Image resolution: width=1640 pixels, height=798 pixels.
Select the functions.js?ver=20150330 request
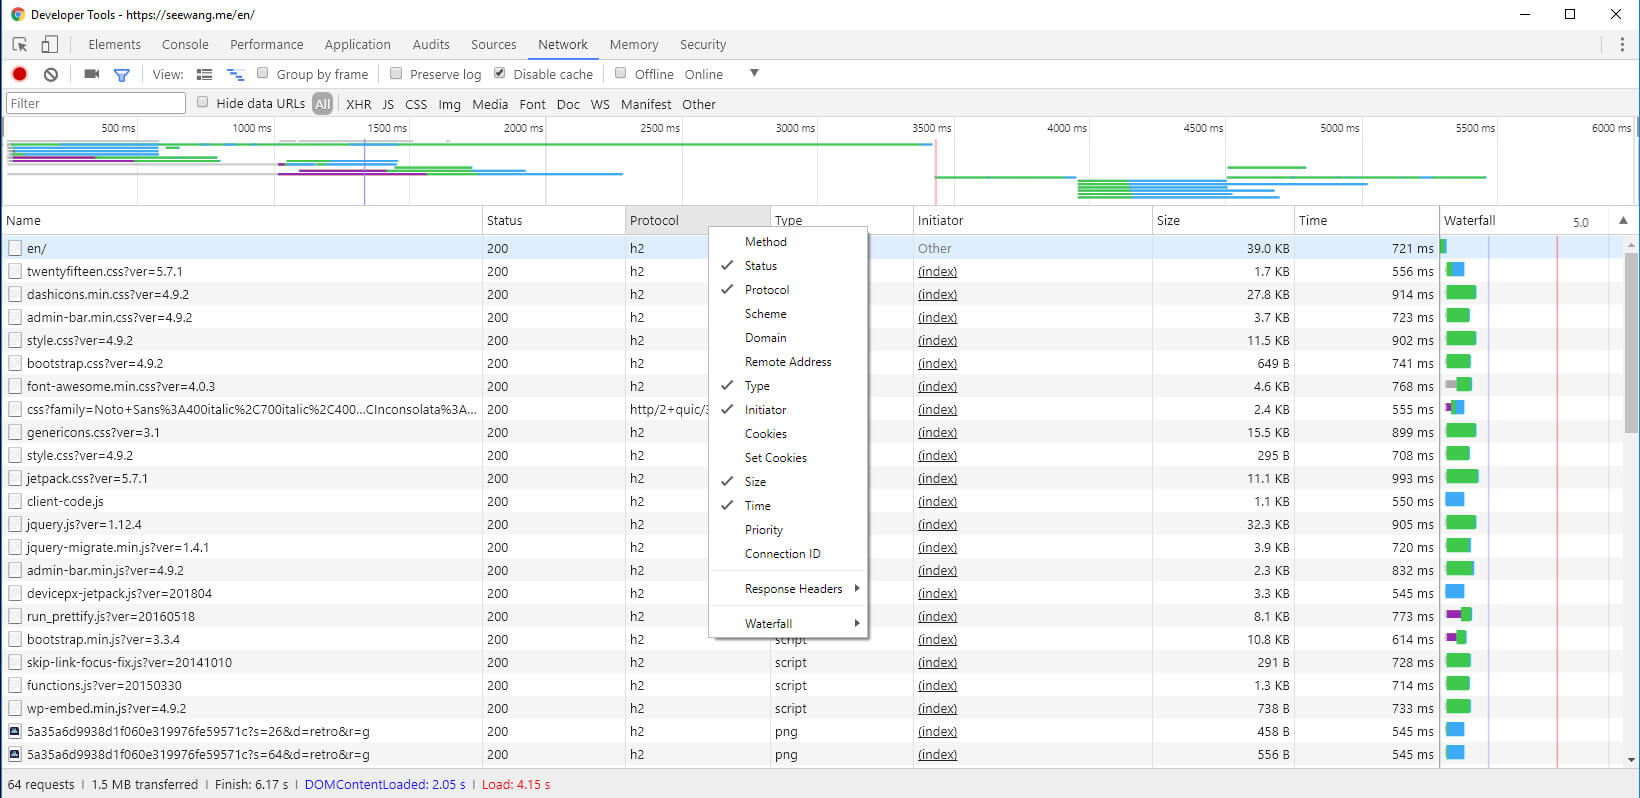click(720, 686)
